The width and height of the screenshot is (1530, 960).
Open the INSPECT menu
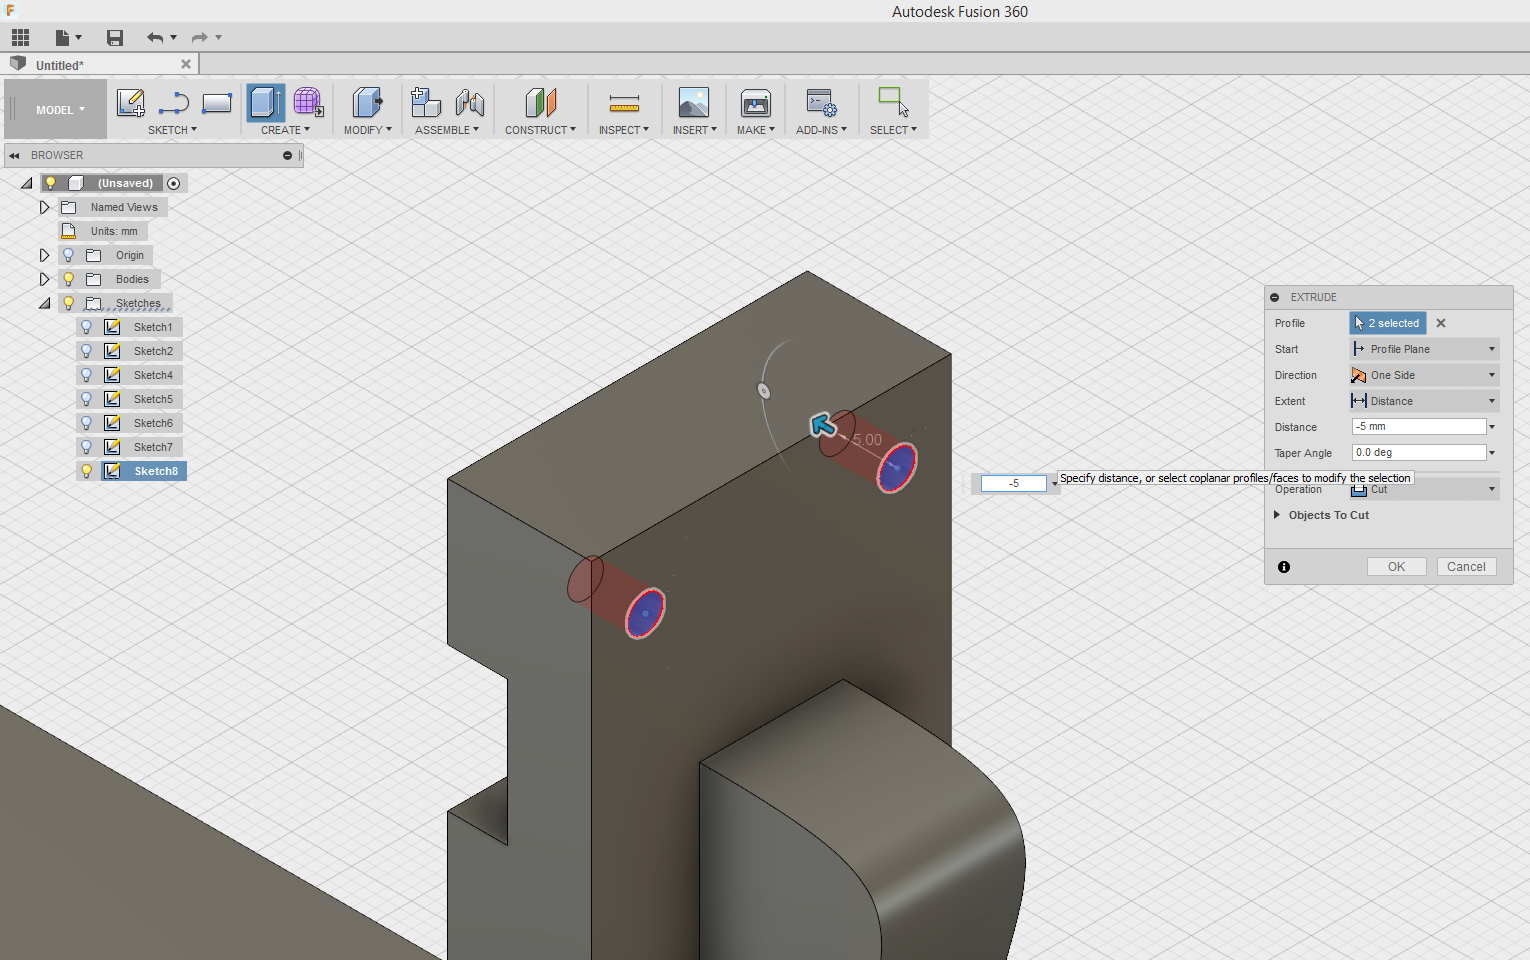pos(624,130)
